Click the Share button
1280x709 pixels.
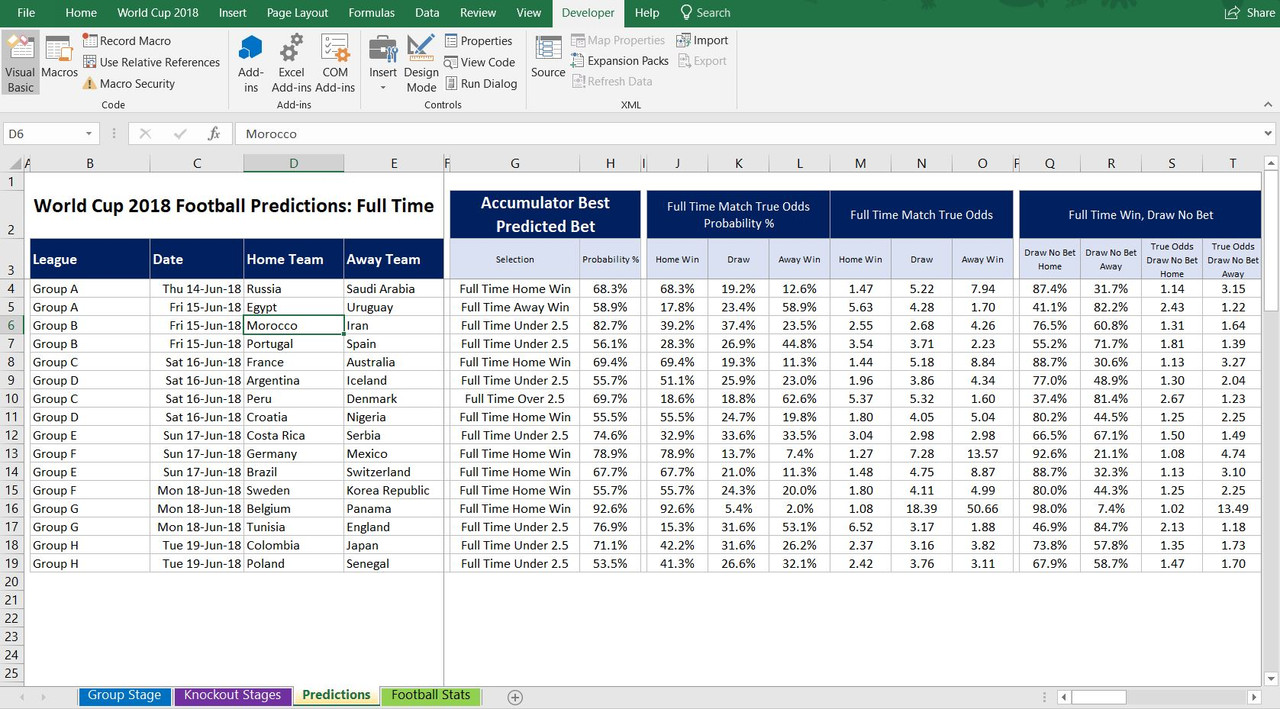coord(1250,13)
